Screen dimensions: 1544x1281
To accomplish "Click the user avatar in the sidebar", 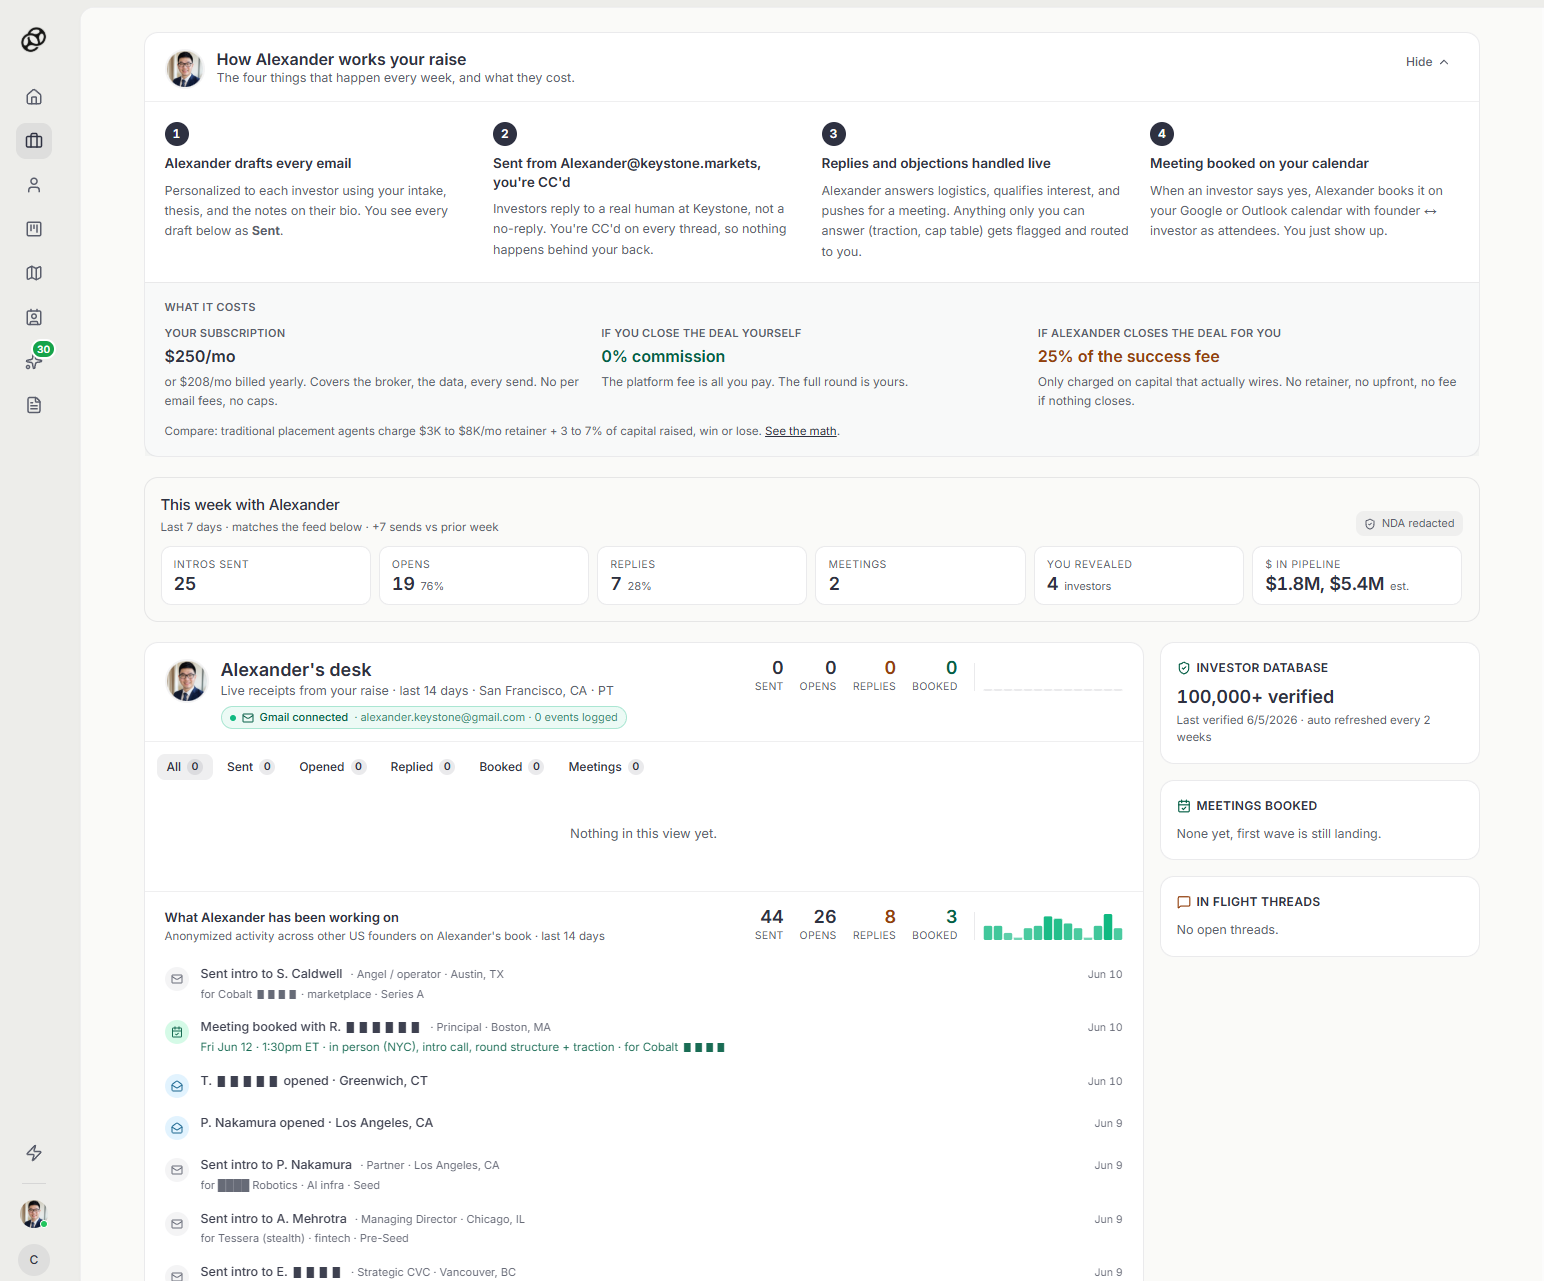I will (x=34, y=1214).
